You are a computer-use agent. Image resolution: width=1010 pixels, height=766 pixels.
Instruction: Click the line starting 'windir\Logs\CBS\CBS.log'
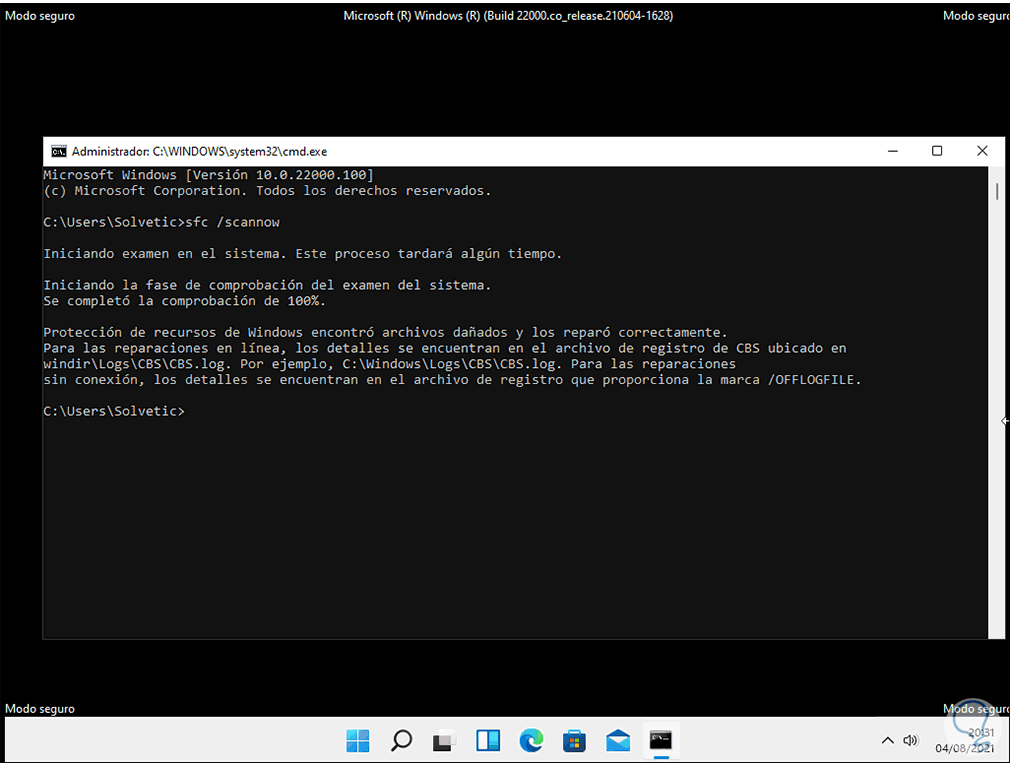pyautogui.click(x=390, y=364)
